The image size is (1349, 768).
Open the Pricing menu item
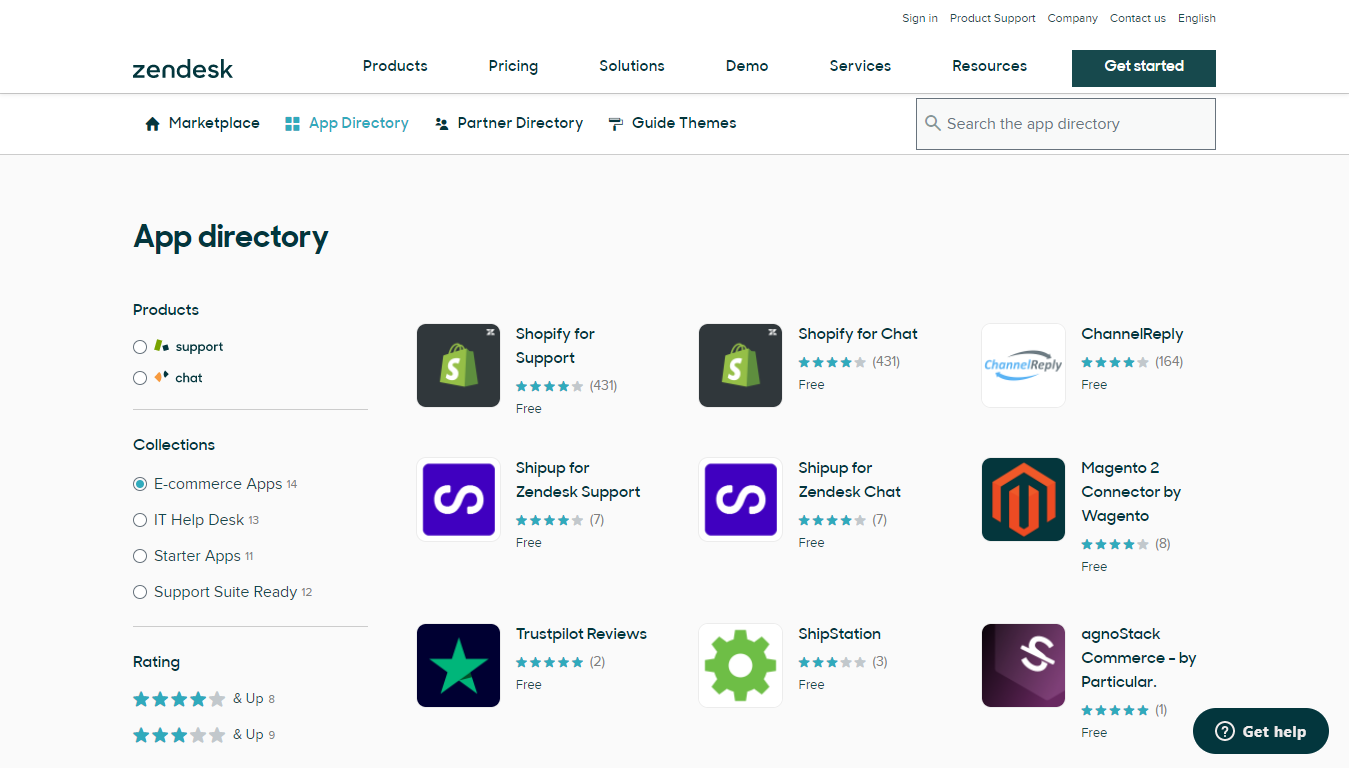tap(513, 66)
